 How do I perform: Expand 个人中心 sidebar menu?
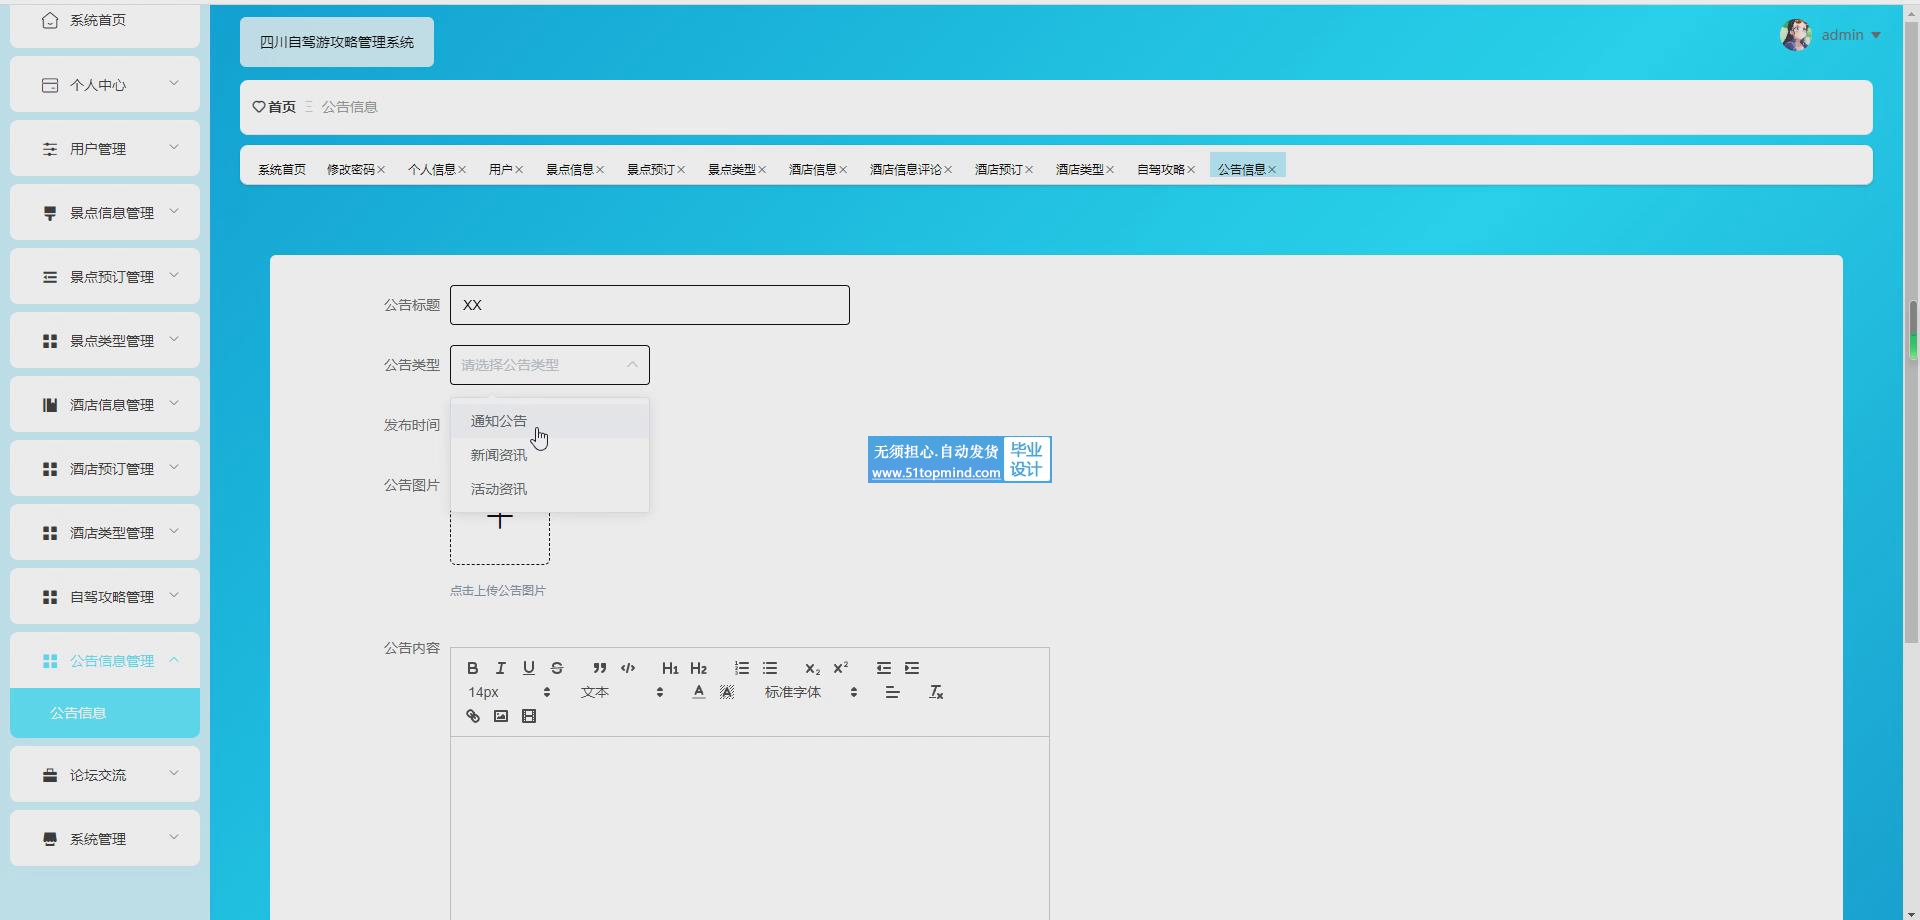tap(105, 84)
